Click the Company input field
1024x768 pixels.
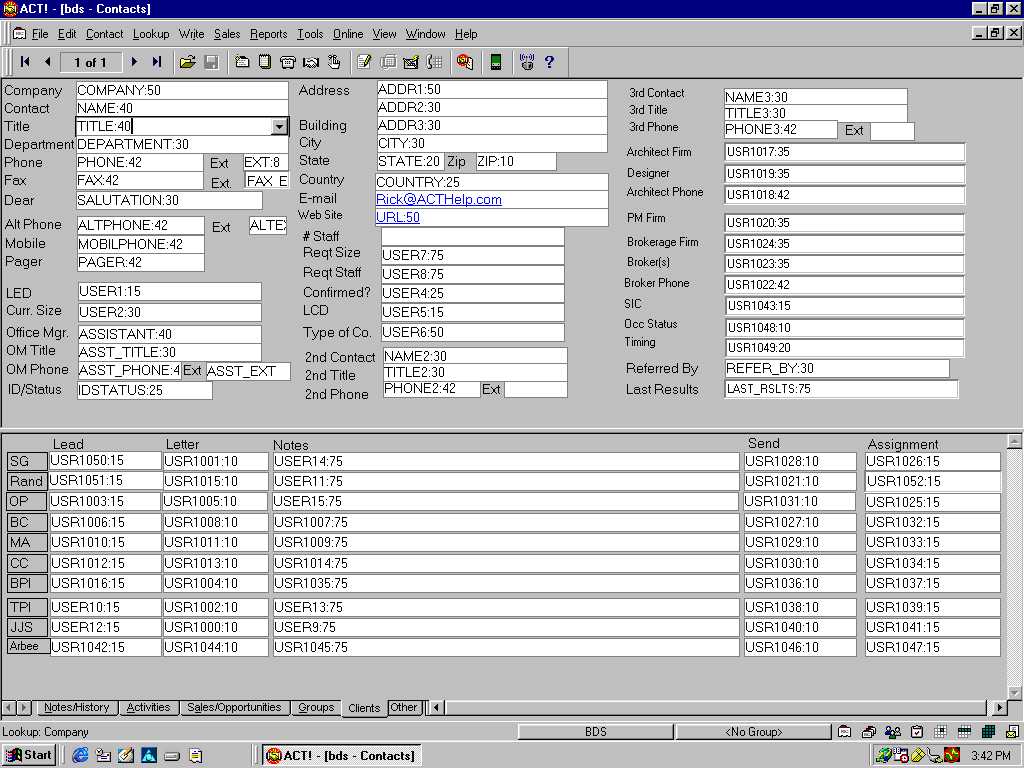coord(182,90)
